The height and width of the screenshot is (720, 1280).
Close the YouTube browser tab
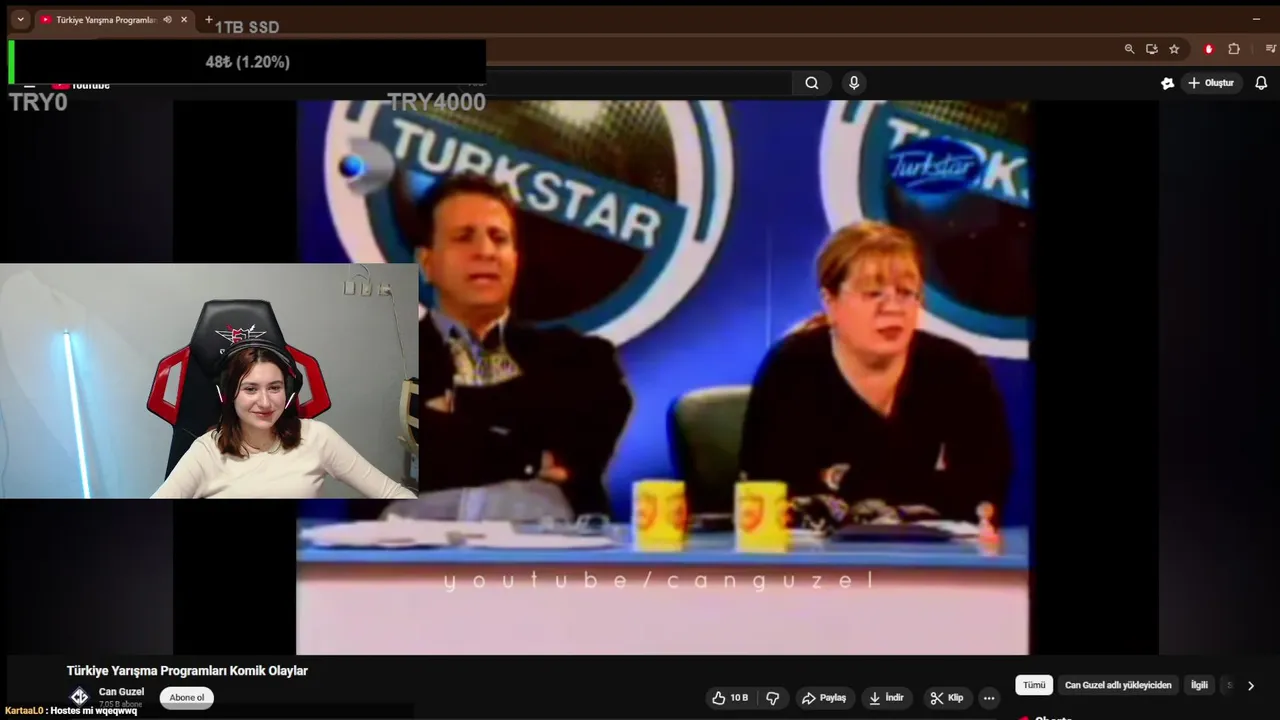click(184, 20)
